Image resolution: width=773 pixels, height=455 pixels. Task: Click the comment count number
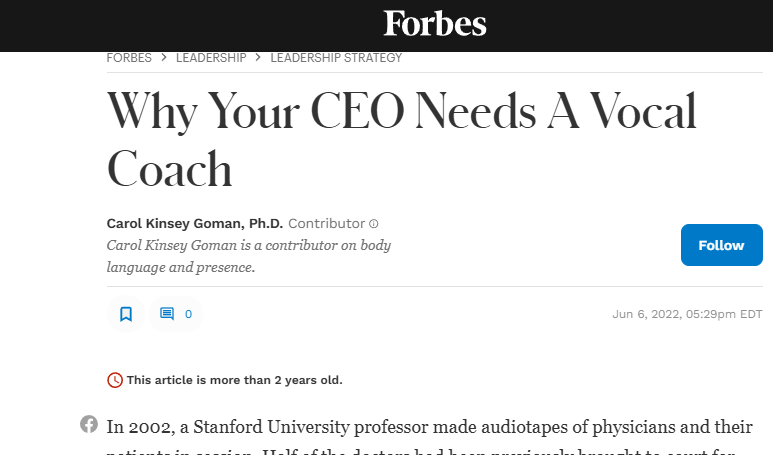(x=188, y=314)
